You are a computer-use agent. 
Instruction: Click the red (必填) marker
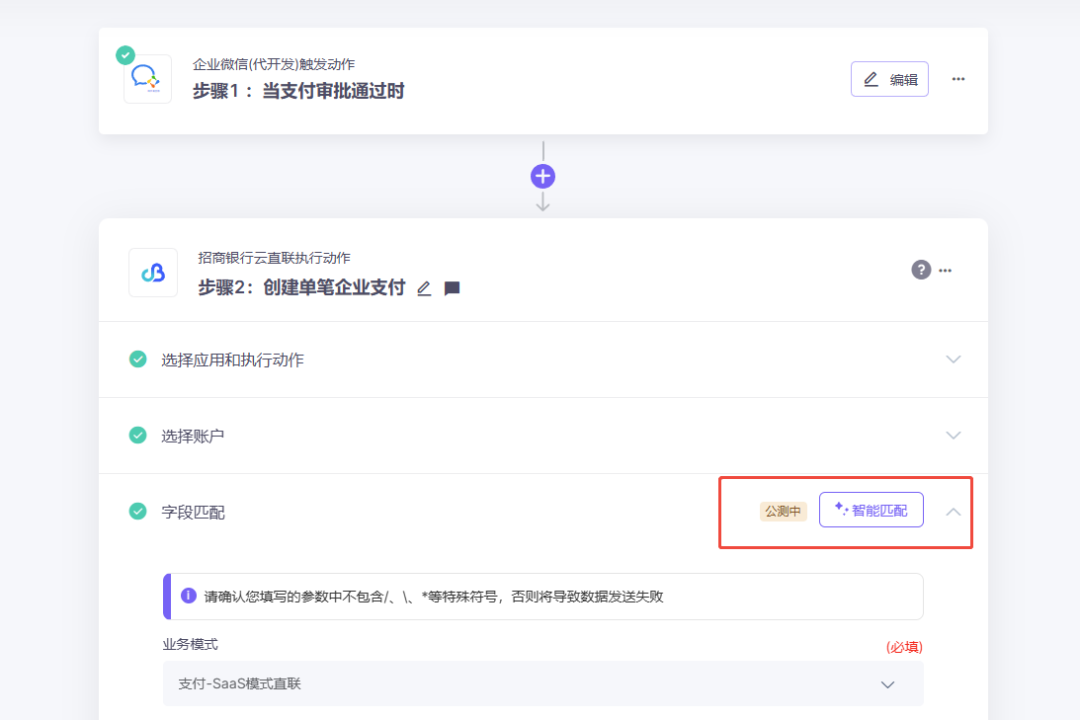(x=904, y=647)
